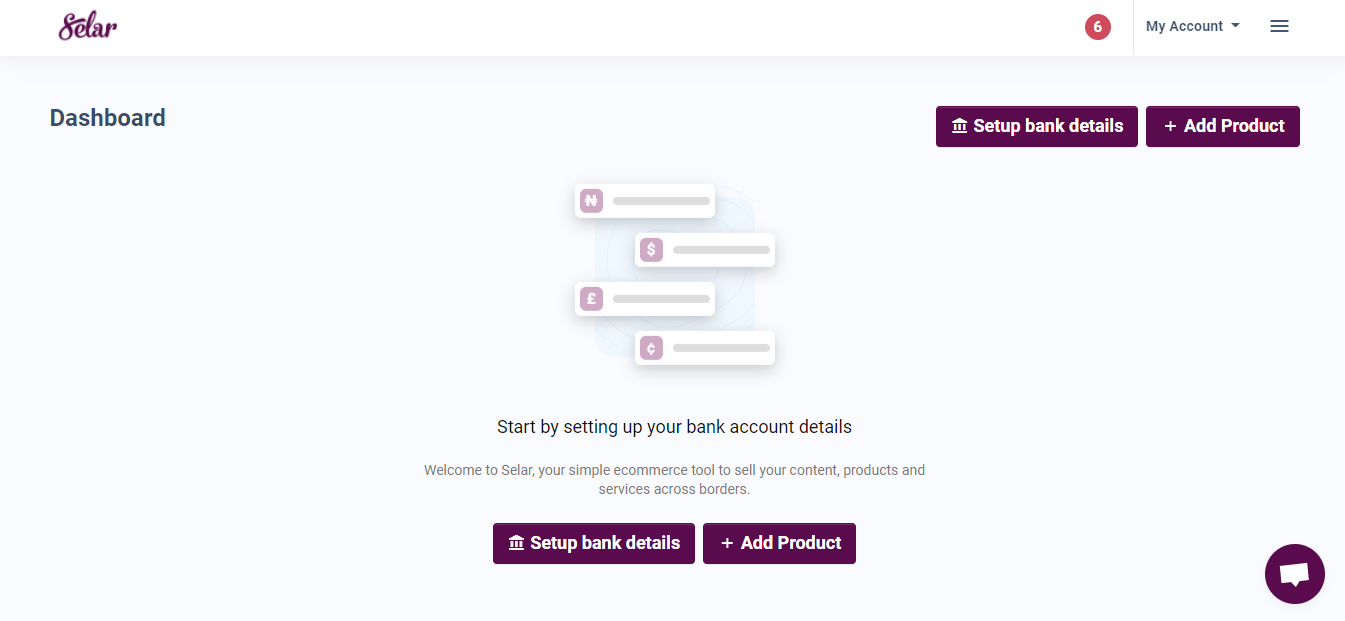
Task: Click the 'Start by setting up' heading text
Action: pyautogui.click(x=674, y=427)
